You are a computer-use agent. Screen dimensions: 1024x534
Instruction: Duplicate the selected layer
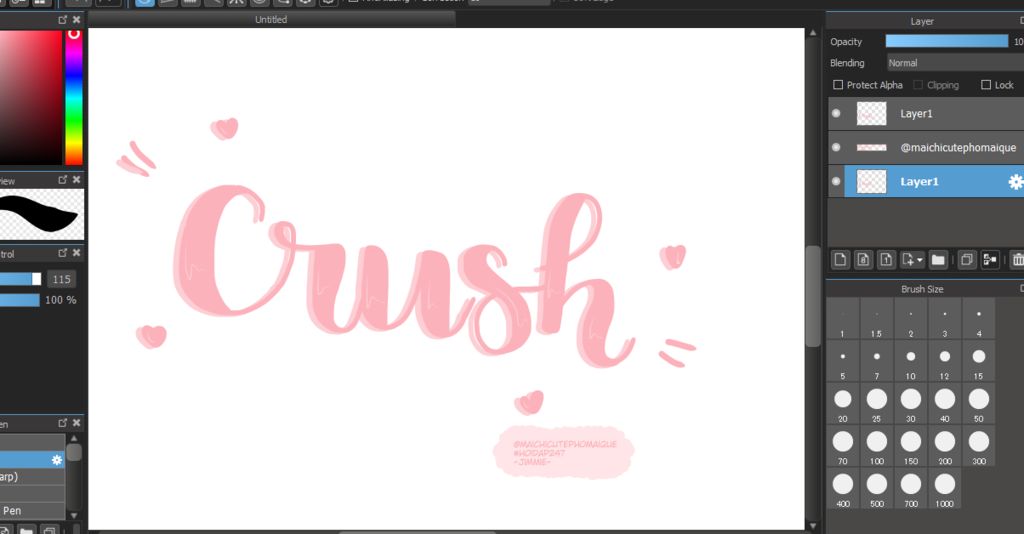(967, 260)
